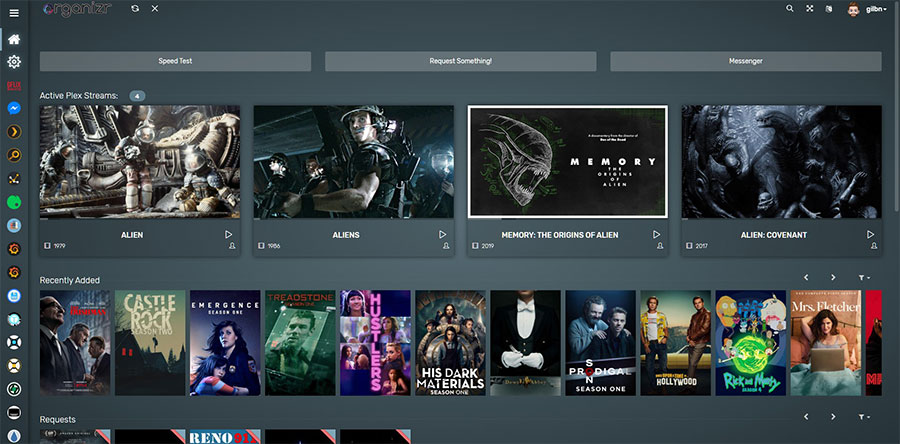900x444 pixels.
Task: Toggle fullscreen with the expand icon
Action: coord(810,8)
